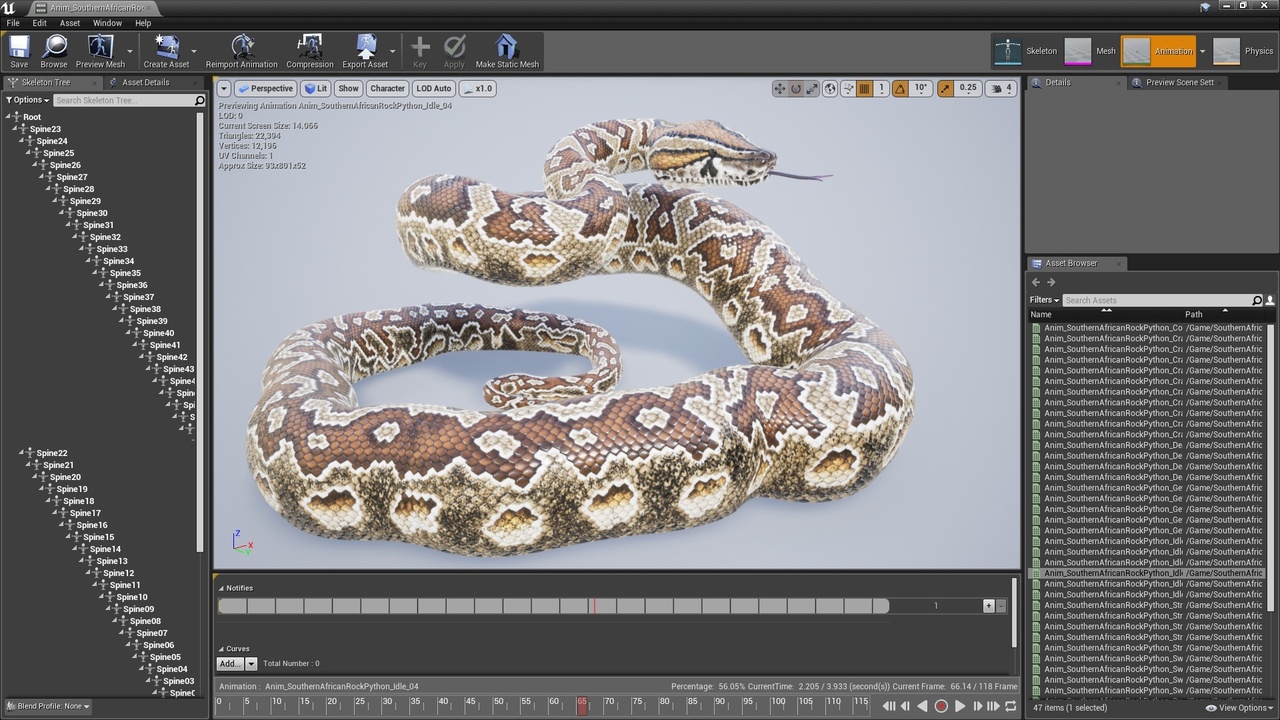Open the Help menu
This screenshot has width=1280, height=720.
[x=143, y=23]
